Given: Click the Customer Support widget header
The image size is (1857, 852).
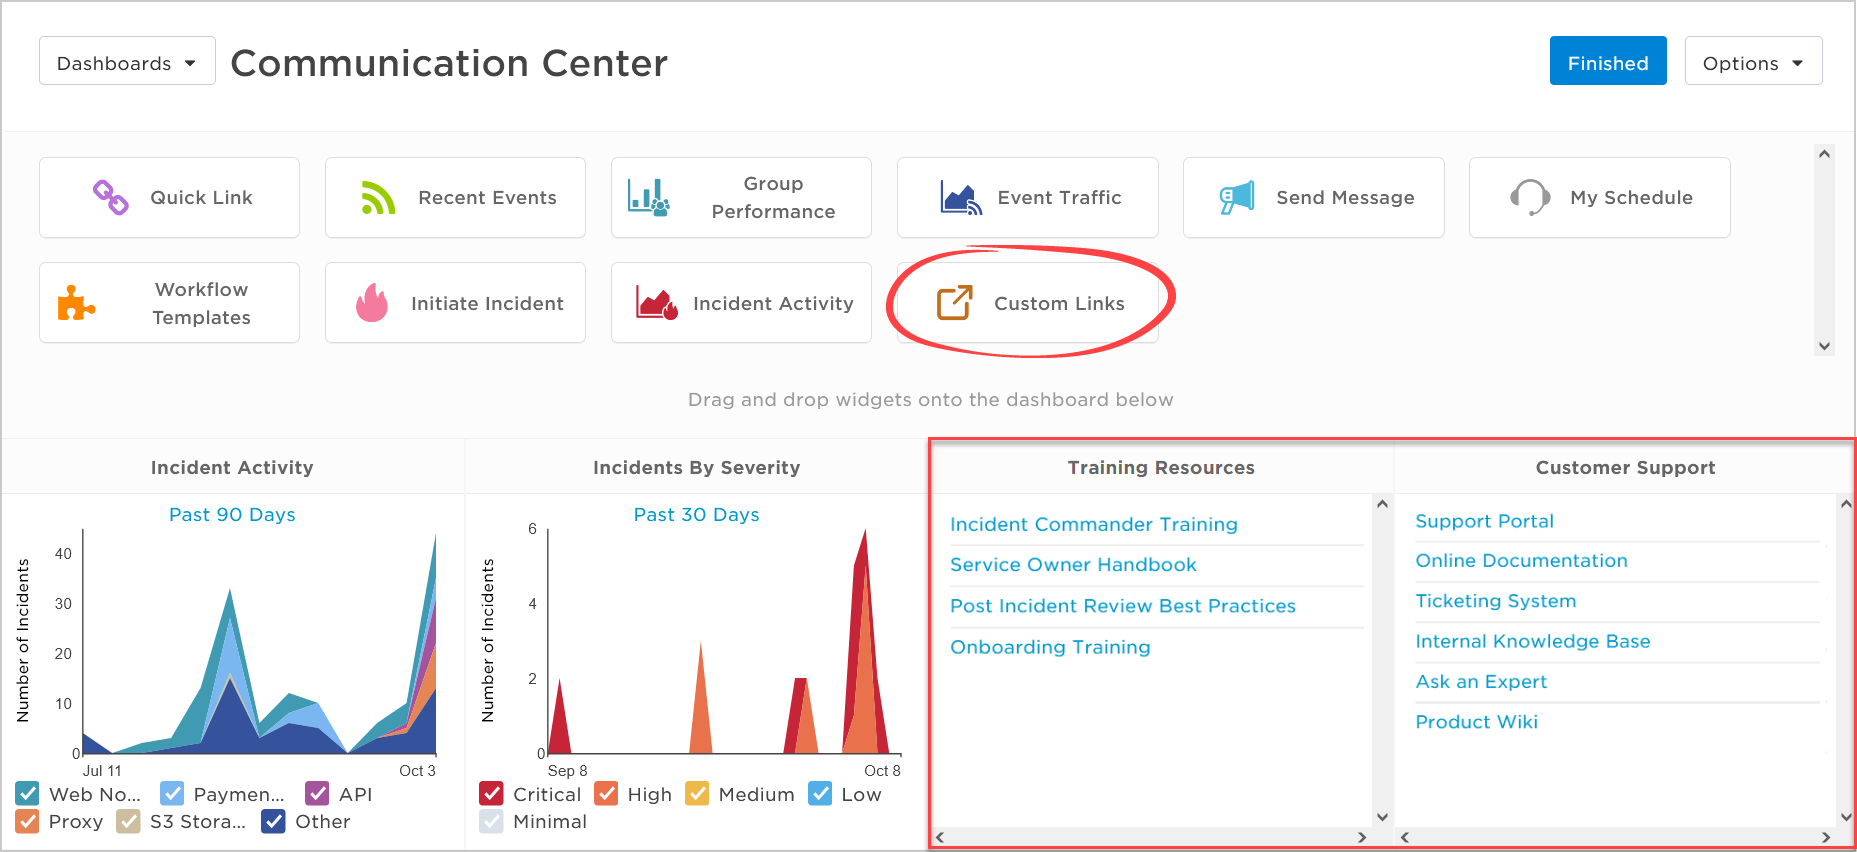Looking at the screenshot, I should [x=1625, y=467].
